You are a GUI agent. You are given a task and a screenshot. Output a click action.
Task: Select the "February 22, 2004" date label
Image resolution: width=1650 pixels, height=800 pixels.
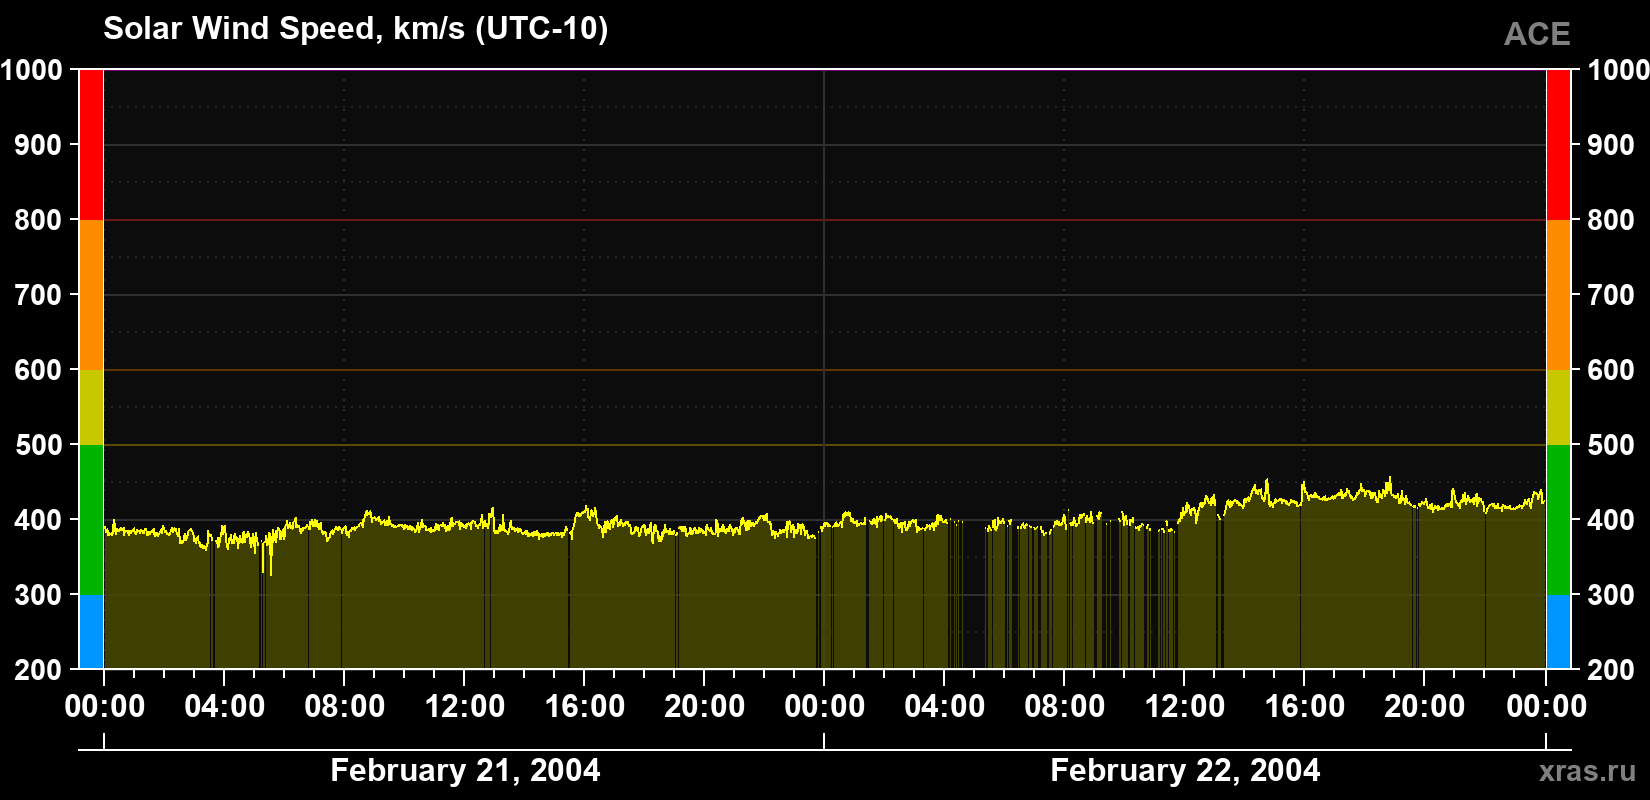(1185, 770)
